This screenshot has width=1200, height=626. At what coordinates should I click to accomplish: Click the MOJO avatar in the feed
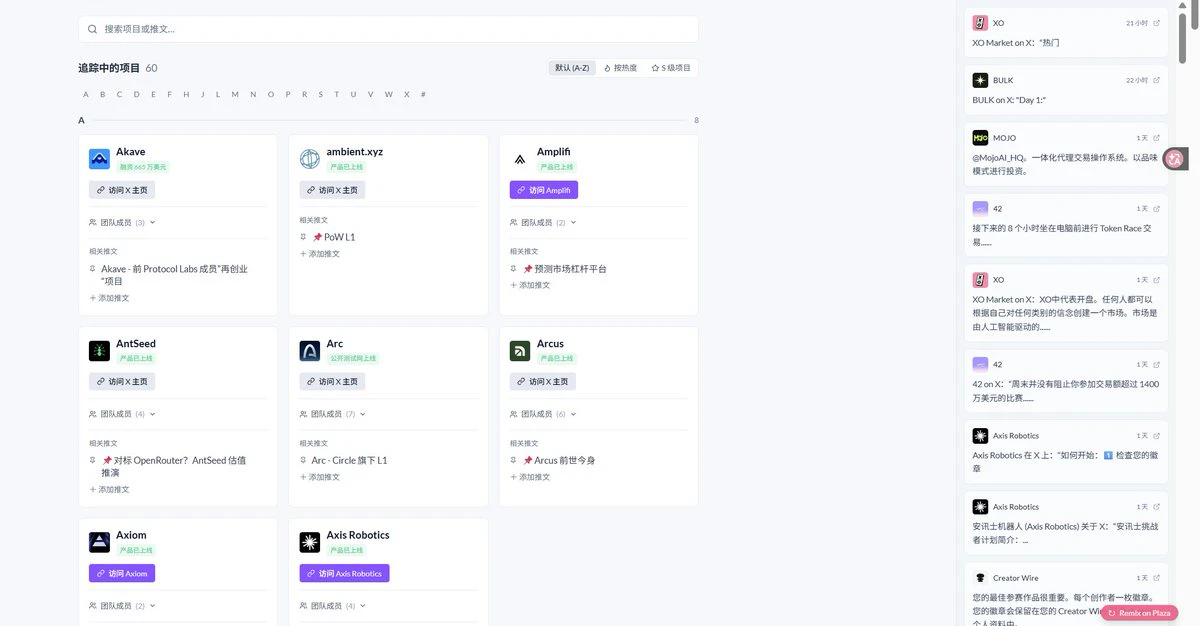(x=980, y=138)
